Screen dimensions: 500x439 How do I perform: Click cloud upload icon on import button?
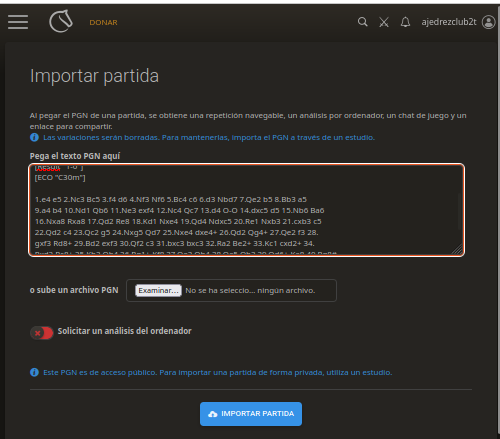click(213, 414)
